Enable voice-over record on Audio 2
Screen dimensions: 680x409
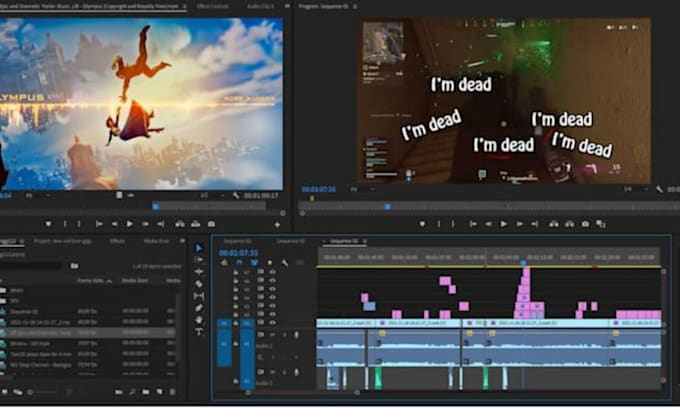point(297,372)
